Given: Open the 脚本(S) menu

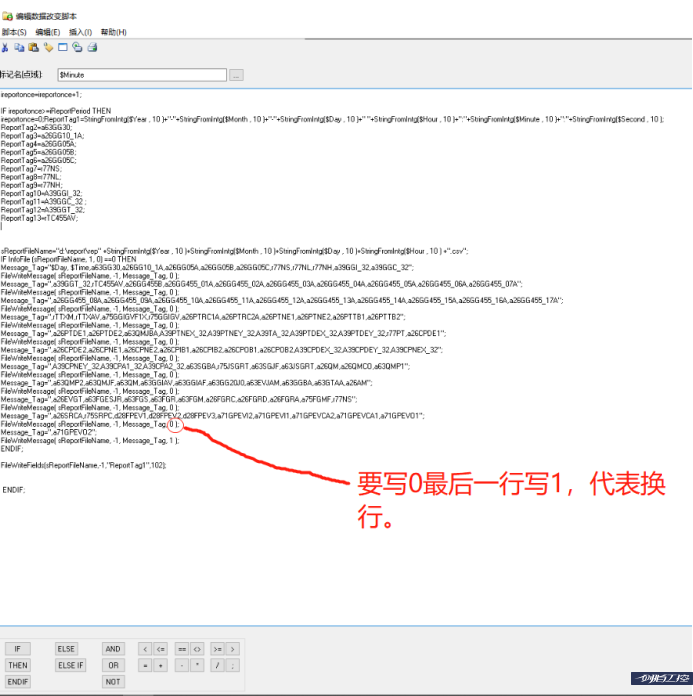Looking at the screenshot, I should coord(14,32).
